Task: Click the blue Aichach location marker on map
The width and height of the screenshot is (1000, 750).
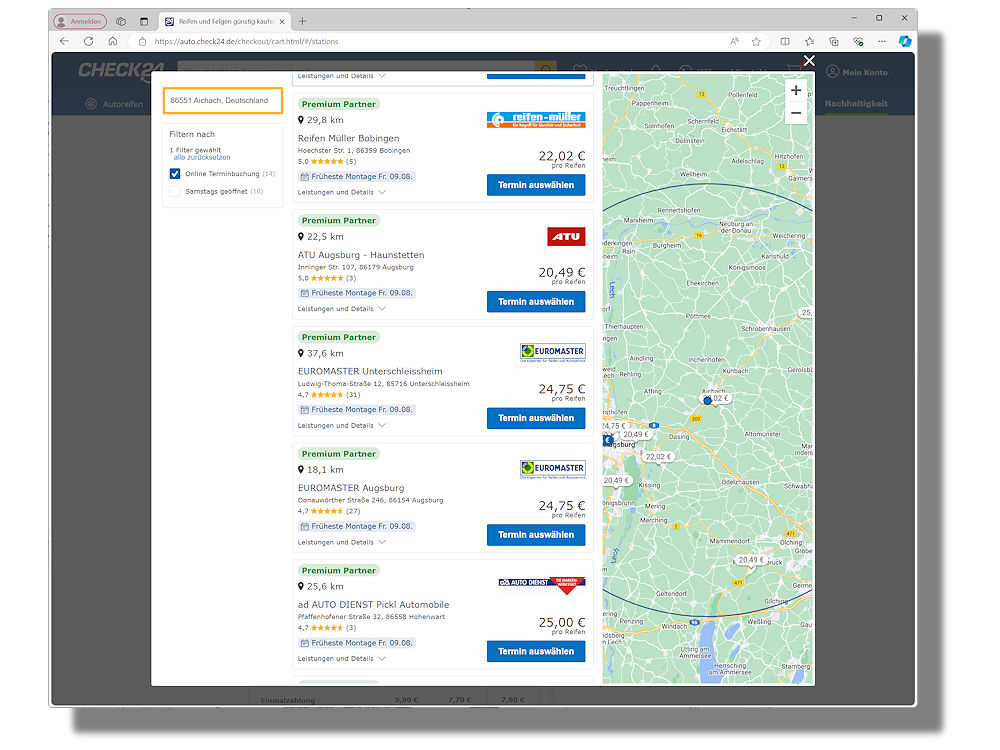Action: click(707, 401)
